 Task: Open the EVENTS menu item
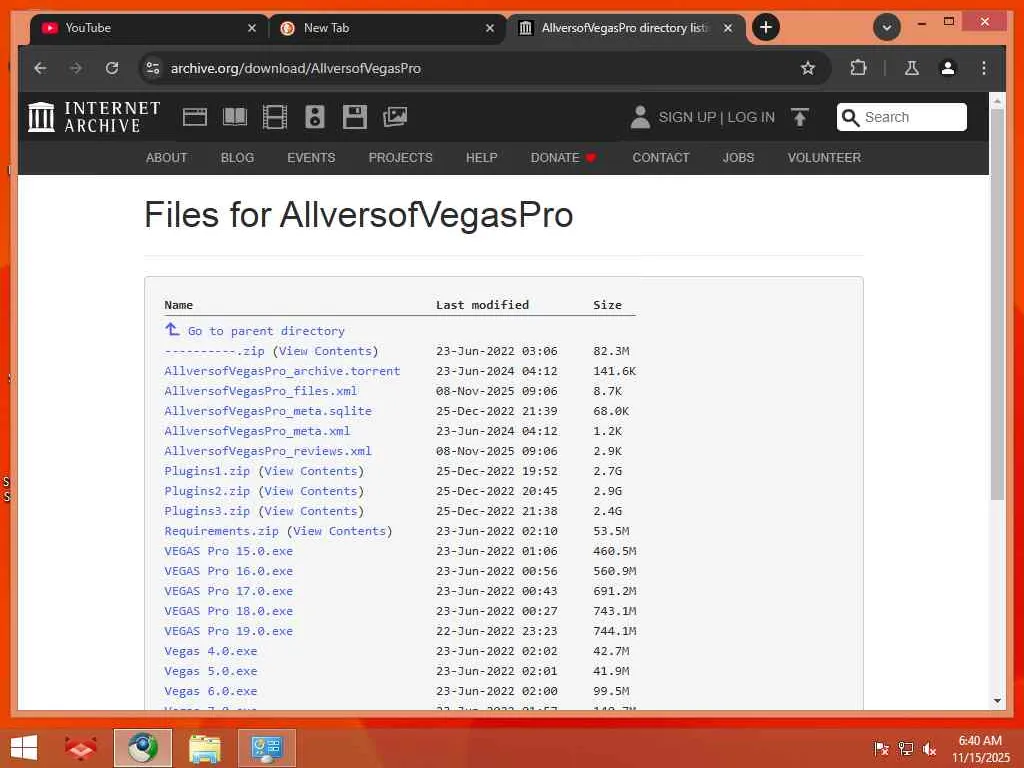[x=311, y=157]
